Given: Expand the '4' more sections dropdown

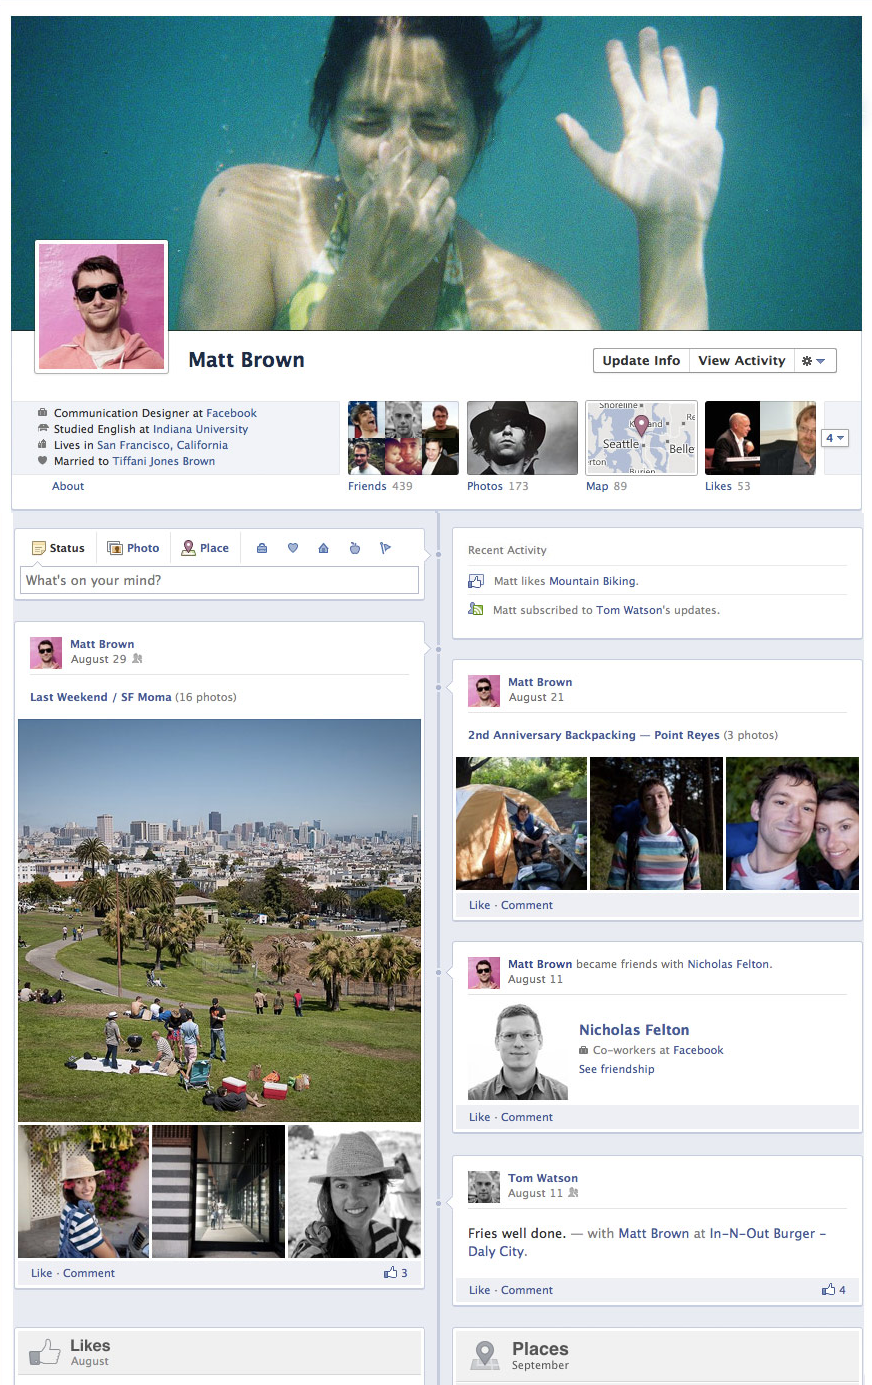Looking at the screenshot, I should 834,438.
